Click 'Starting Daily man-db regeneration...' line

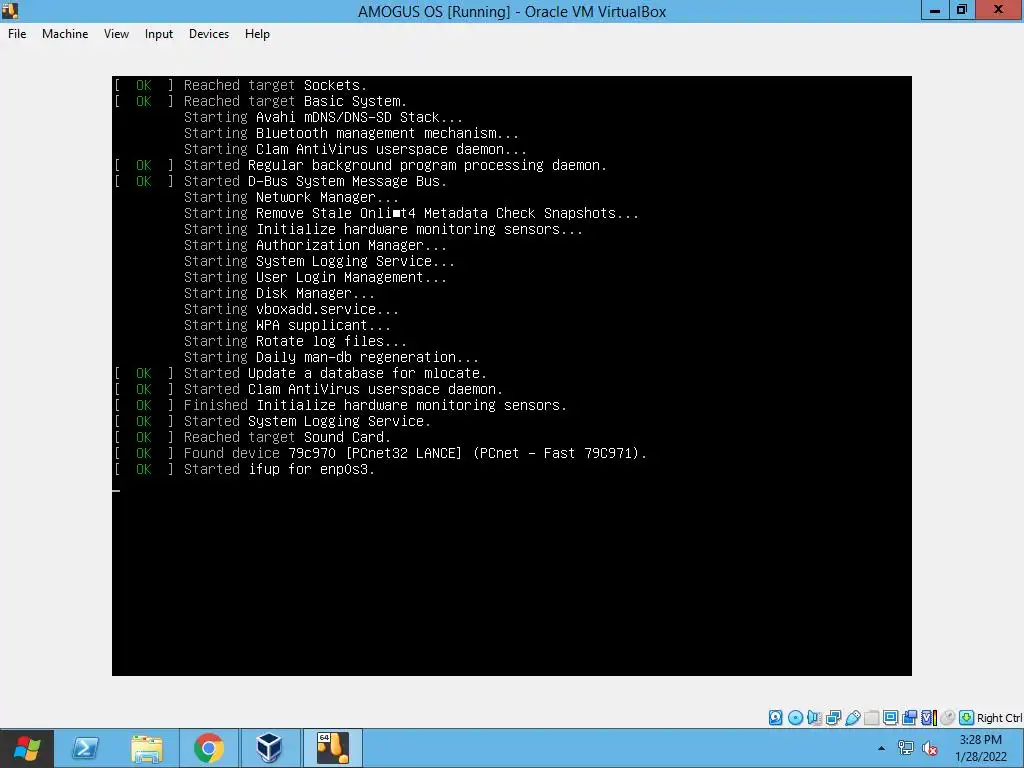(x=331, y=357)
